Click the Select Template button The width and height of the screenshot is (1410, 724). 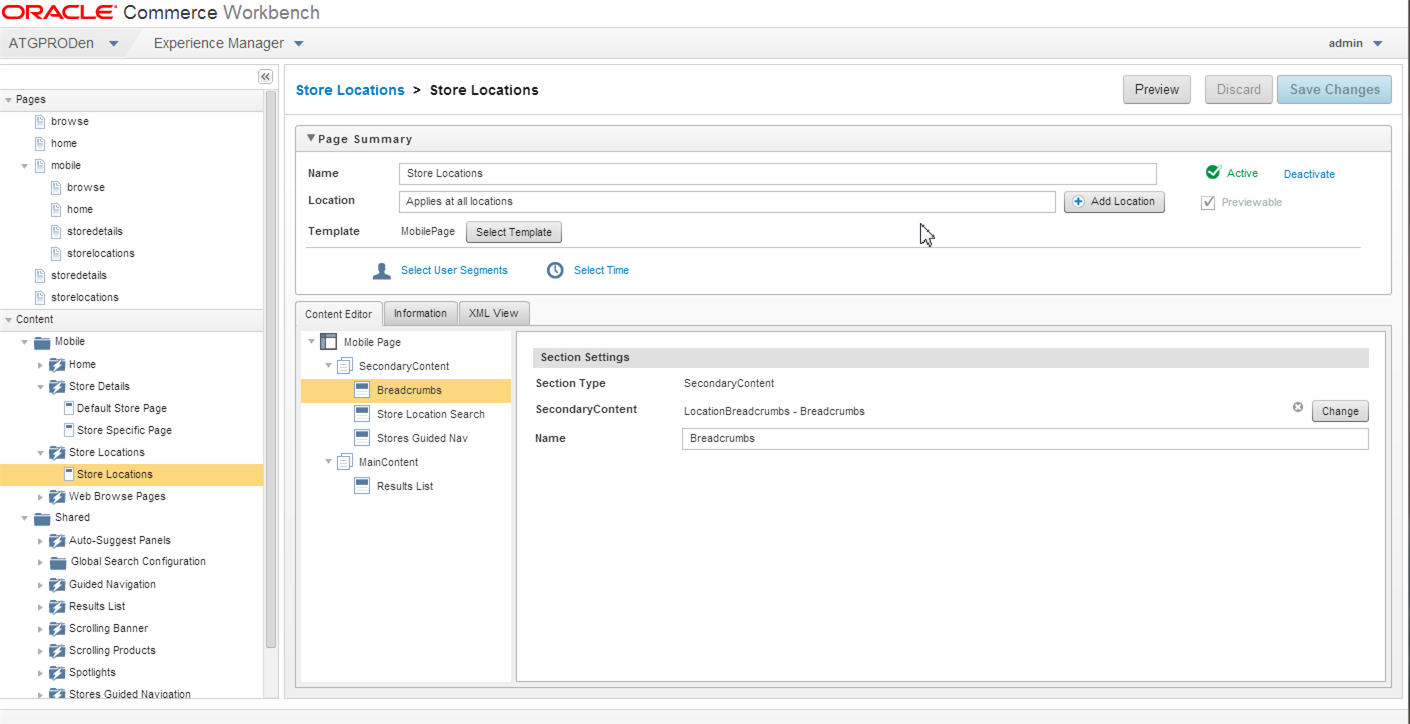(514, 232)
